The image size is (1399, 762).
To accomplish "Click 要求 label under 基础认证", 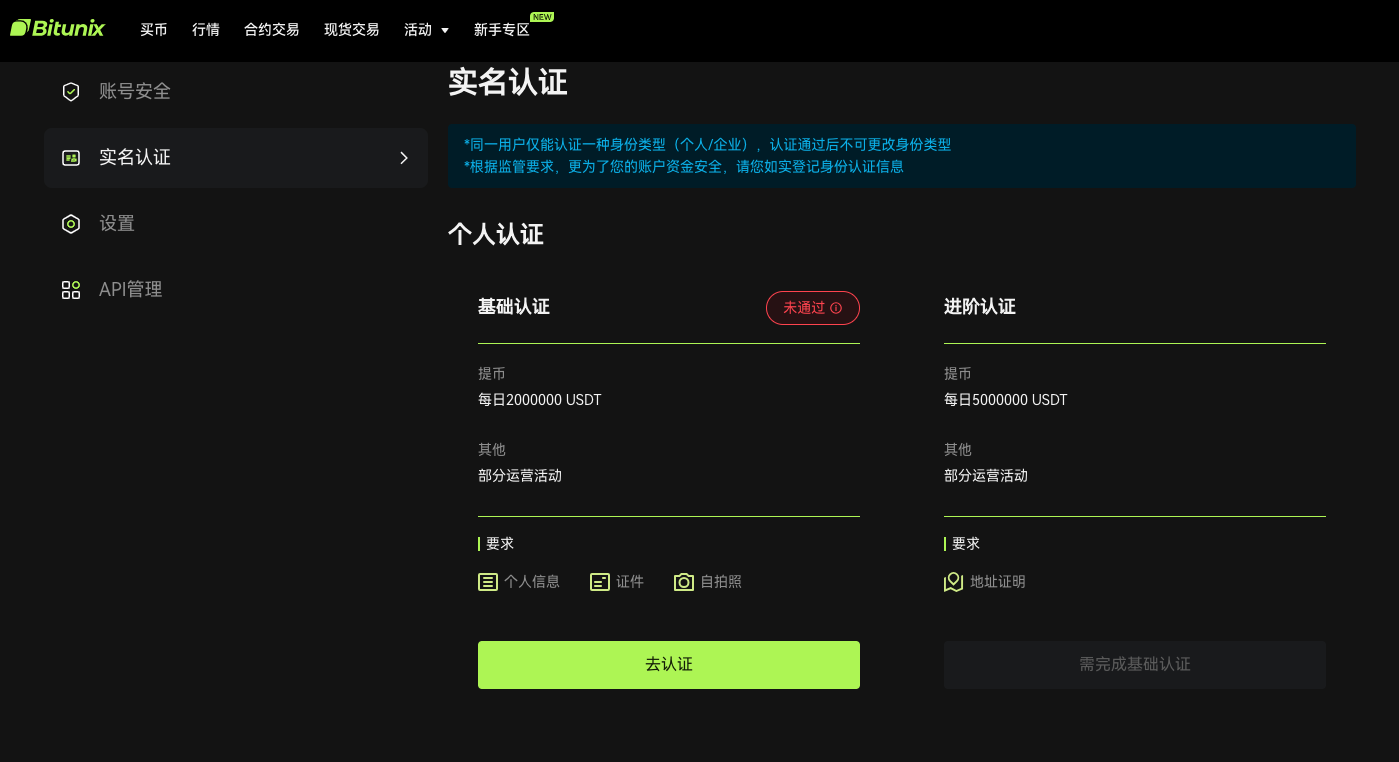I will 500,544.
